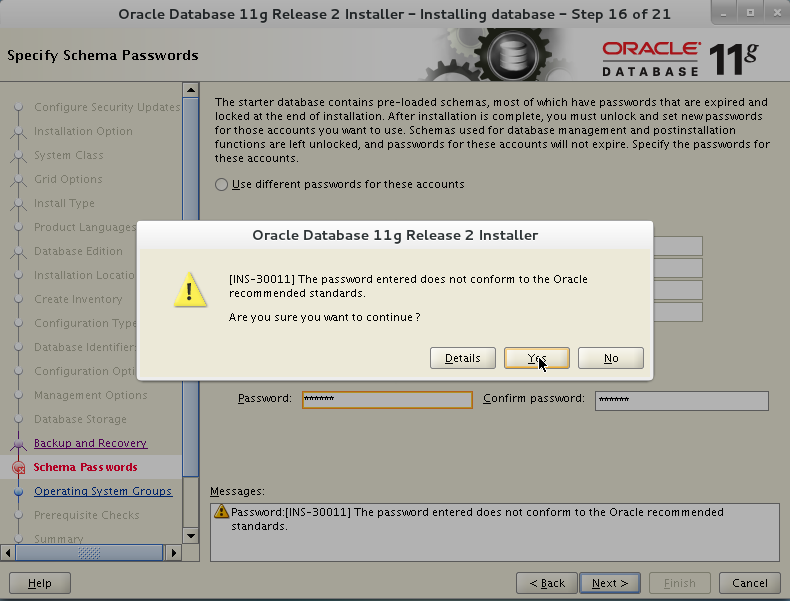Go back with the < Back button
The width and height of the screenshot is (790, 601).
point(547,583)
